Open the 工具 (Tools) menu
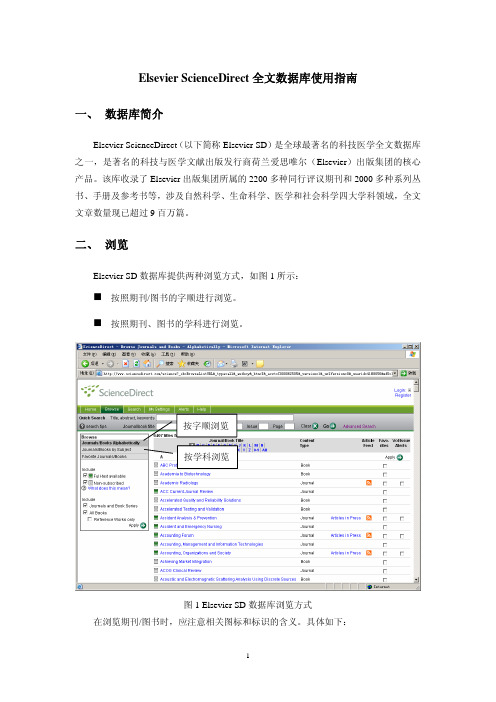The height and width of the screenshot is (702, 496). click(x=167, y=354)
